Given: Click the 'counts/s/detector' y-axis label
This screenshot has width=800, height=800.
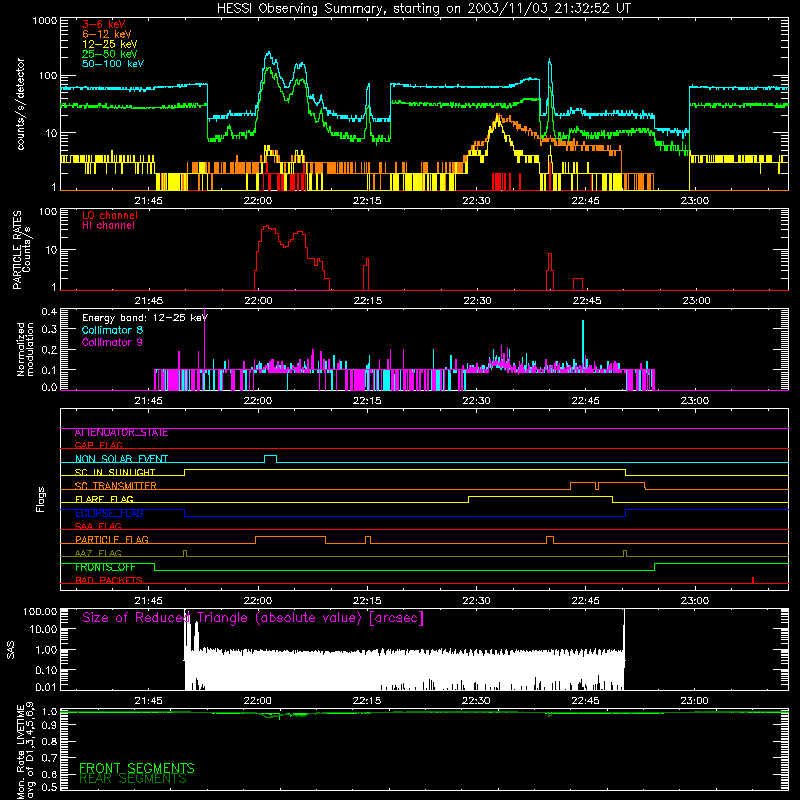Looking at the screenshot, I should tap(21, 104).
